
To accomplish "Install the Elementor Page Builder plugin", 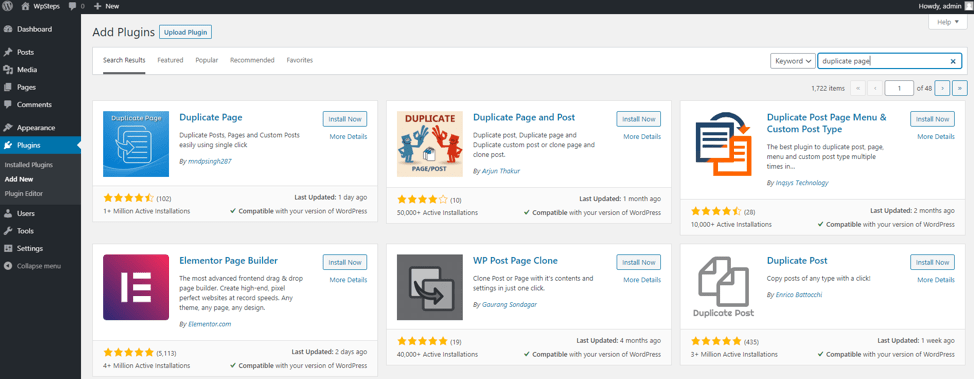I will point(345,262).
